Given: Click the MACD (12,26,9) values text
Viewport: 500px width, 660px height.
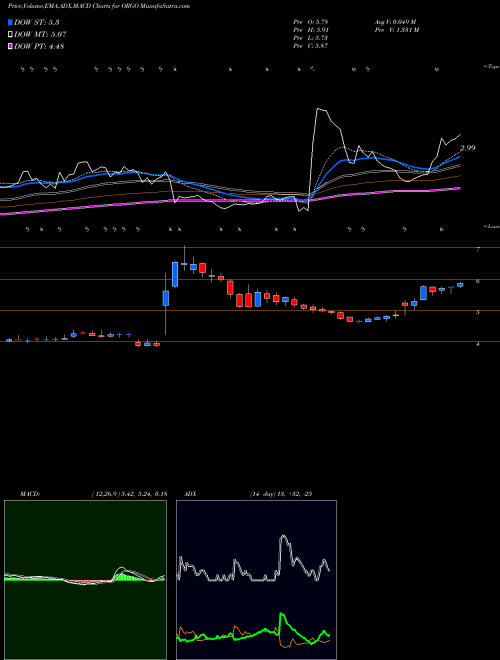Looking at the screenshot, I should [x=129, y=494].
